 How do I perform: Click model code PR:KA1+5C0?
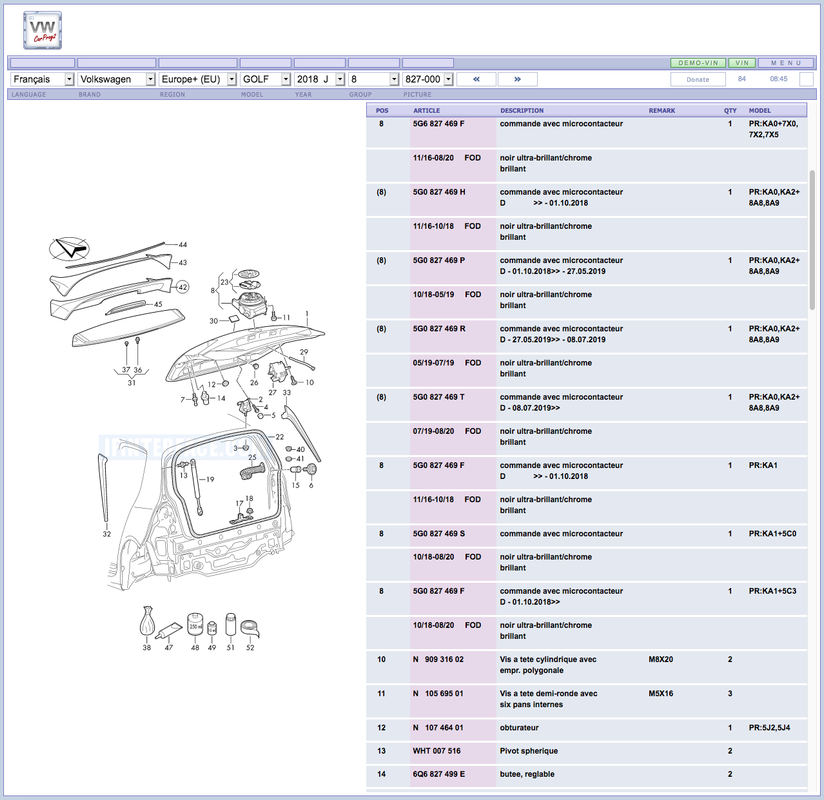772,534
